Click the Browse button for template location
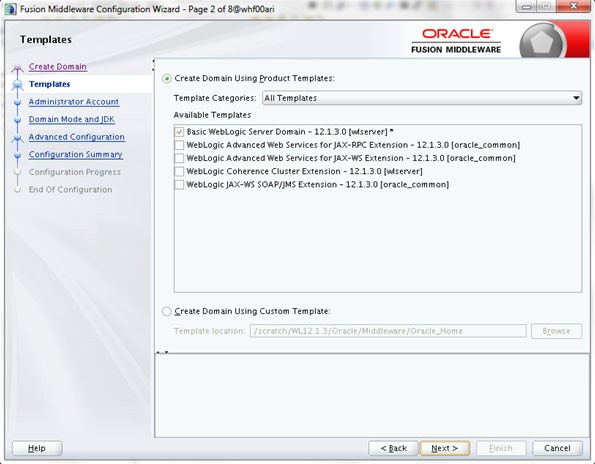 (x=556, y=331)
